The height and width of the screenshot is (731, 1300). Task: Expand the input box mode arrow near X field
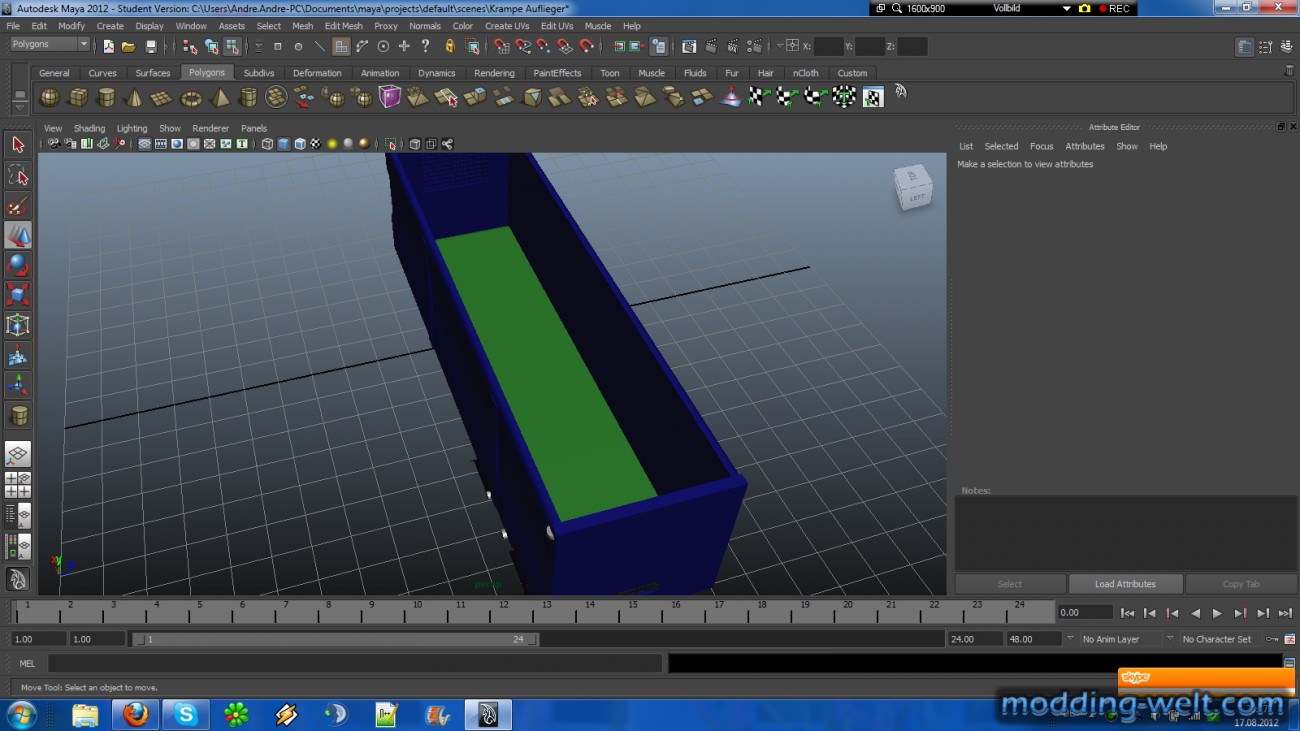coord(780,46)
